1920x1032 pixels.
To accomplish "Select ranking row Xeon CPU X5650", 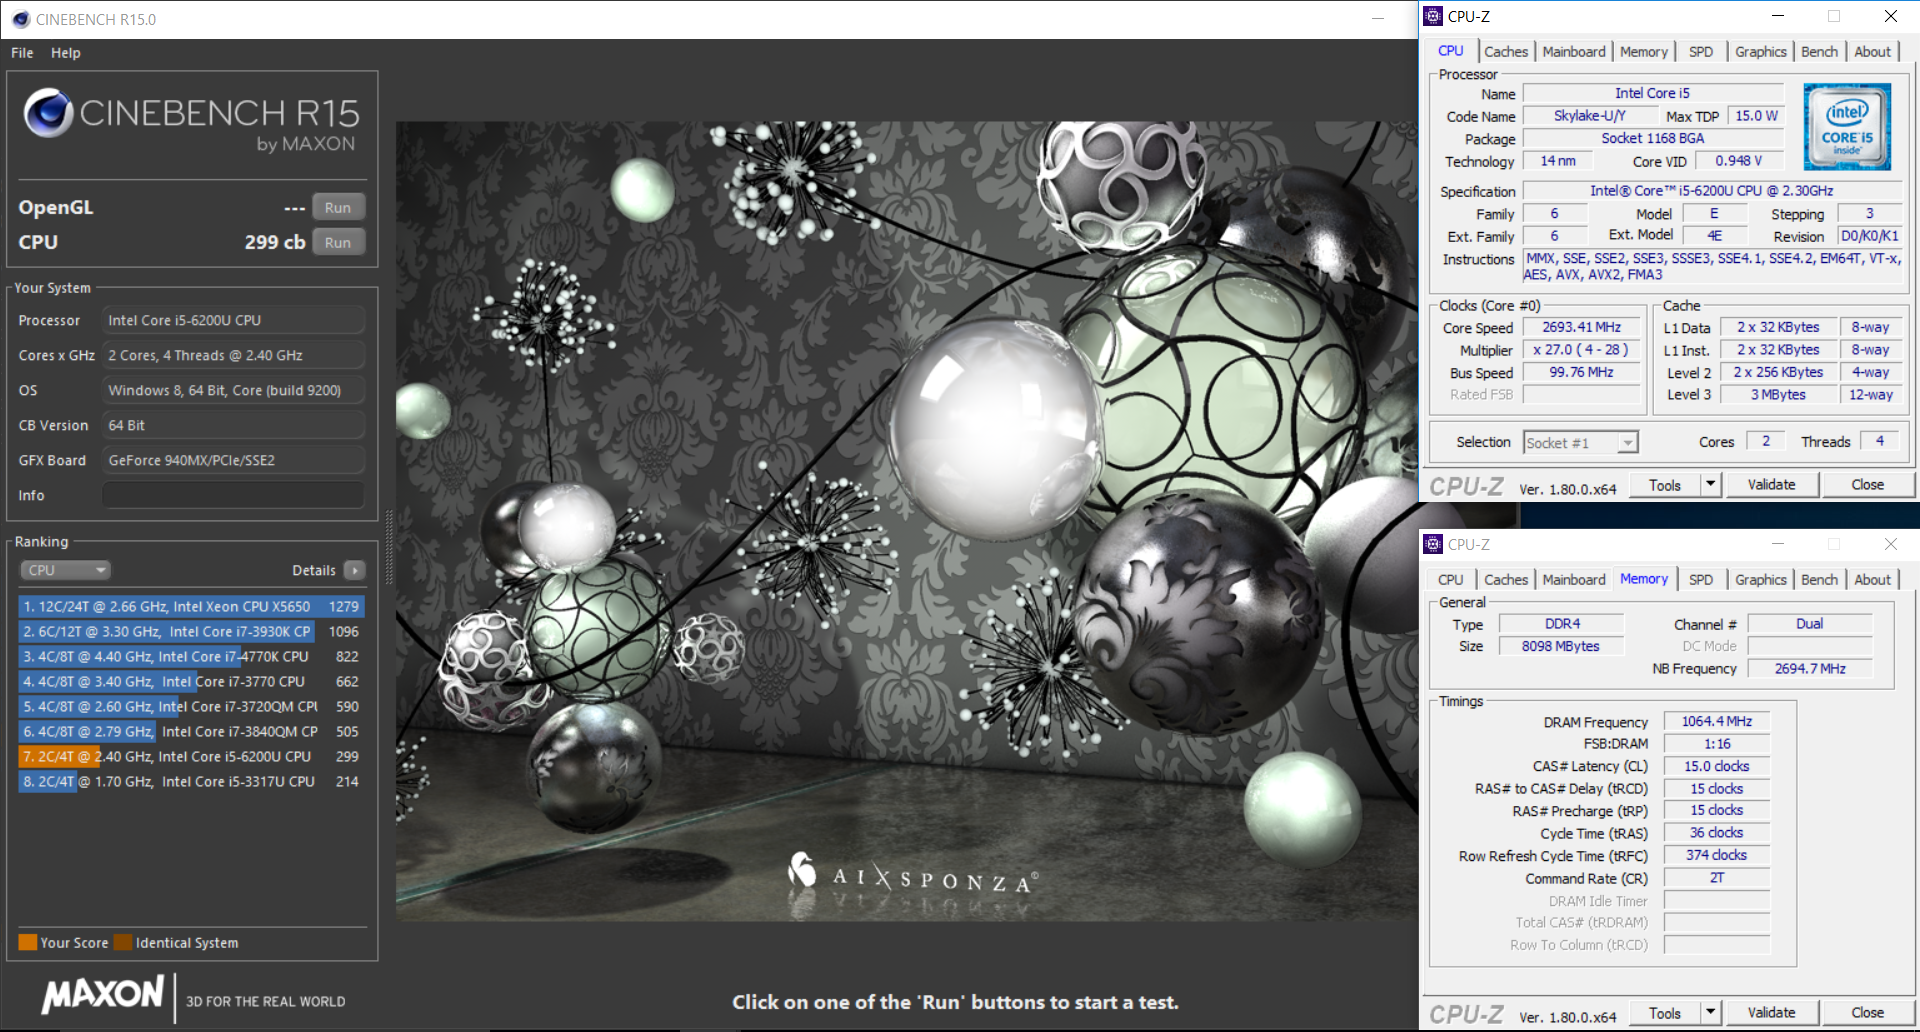I will [191, 606].
